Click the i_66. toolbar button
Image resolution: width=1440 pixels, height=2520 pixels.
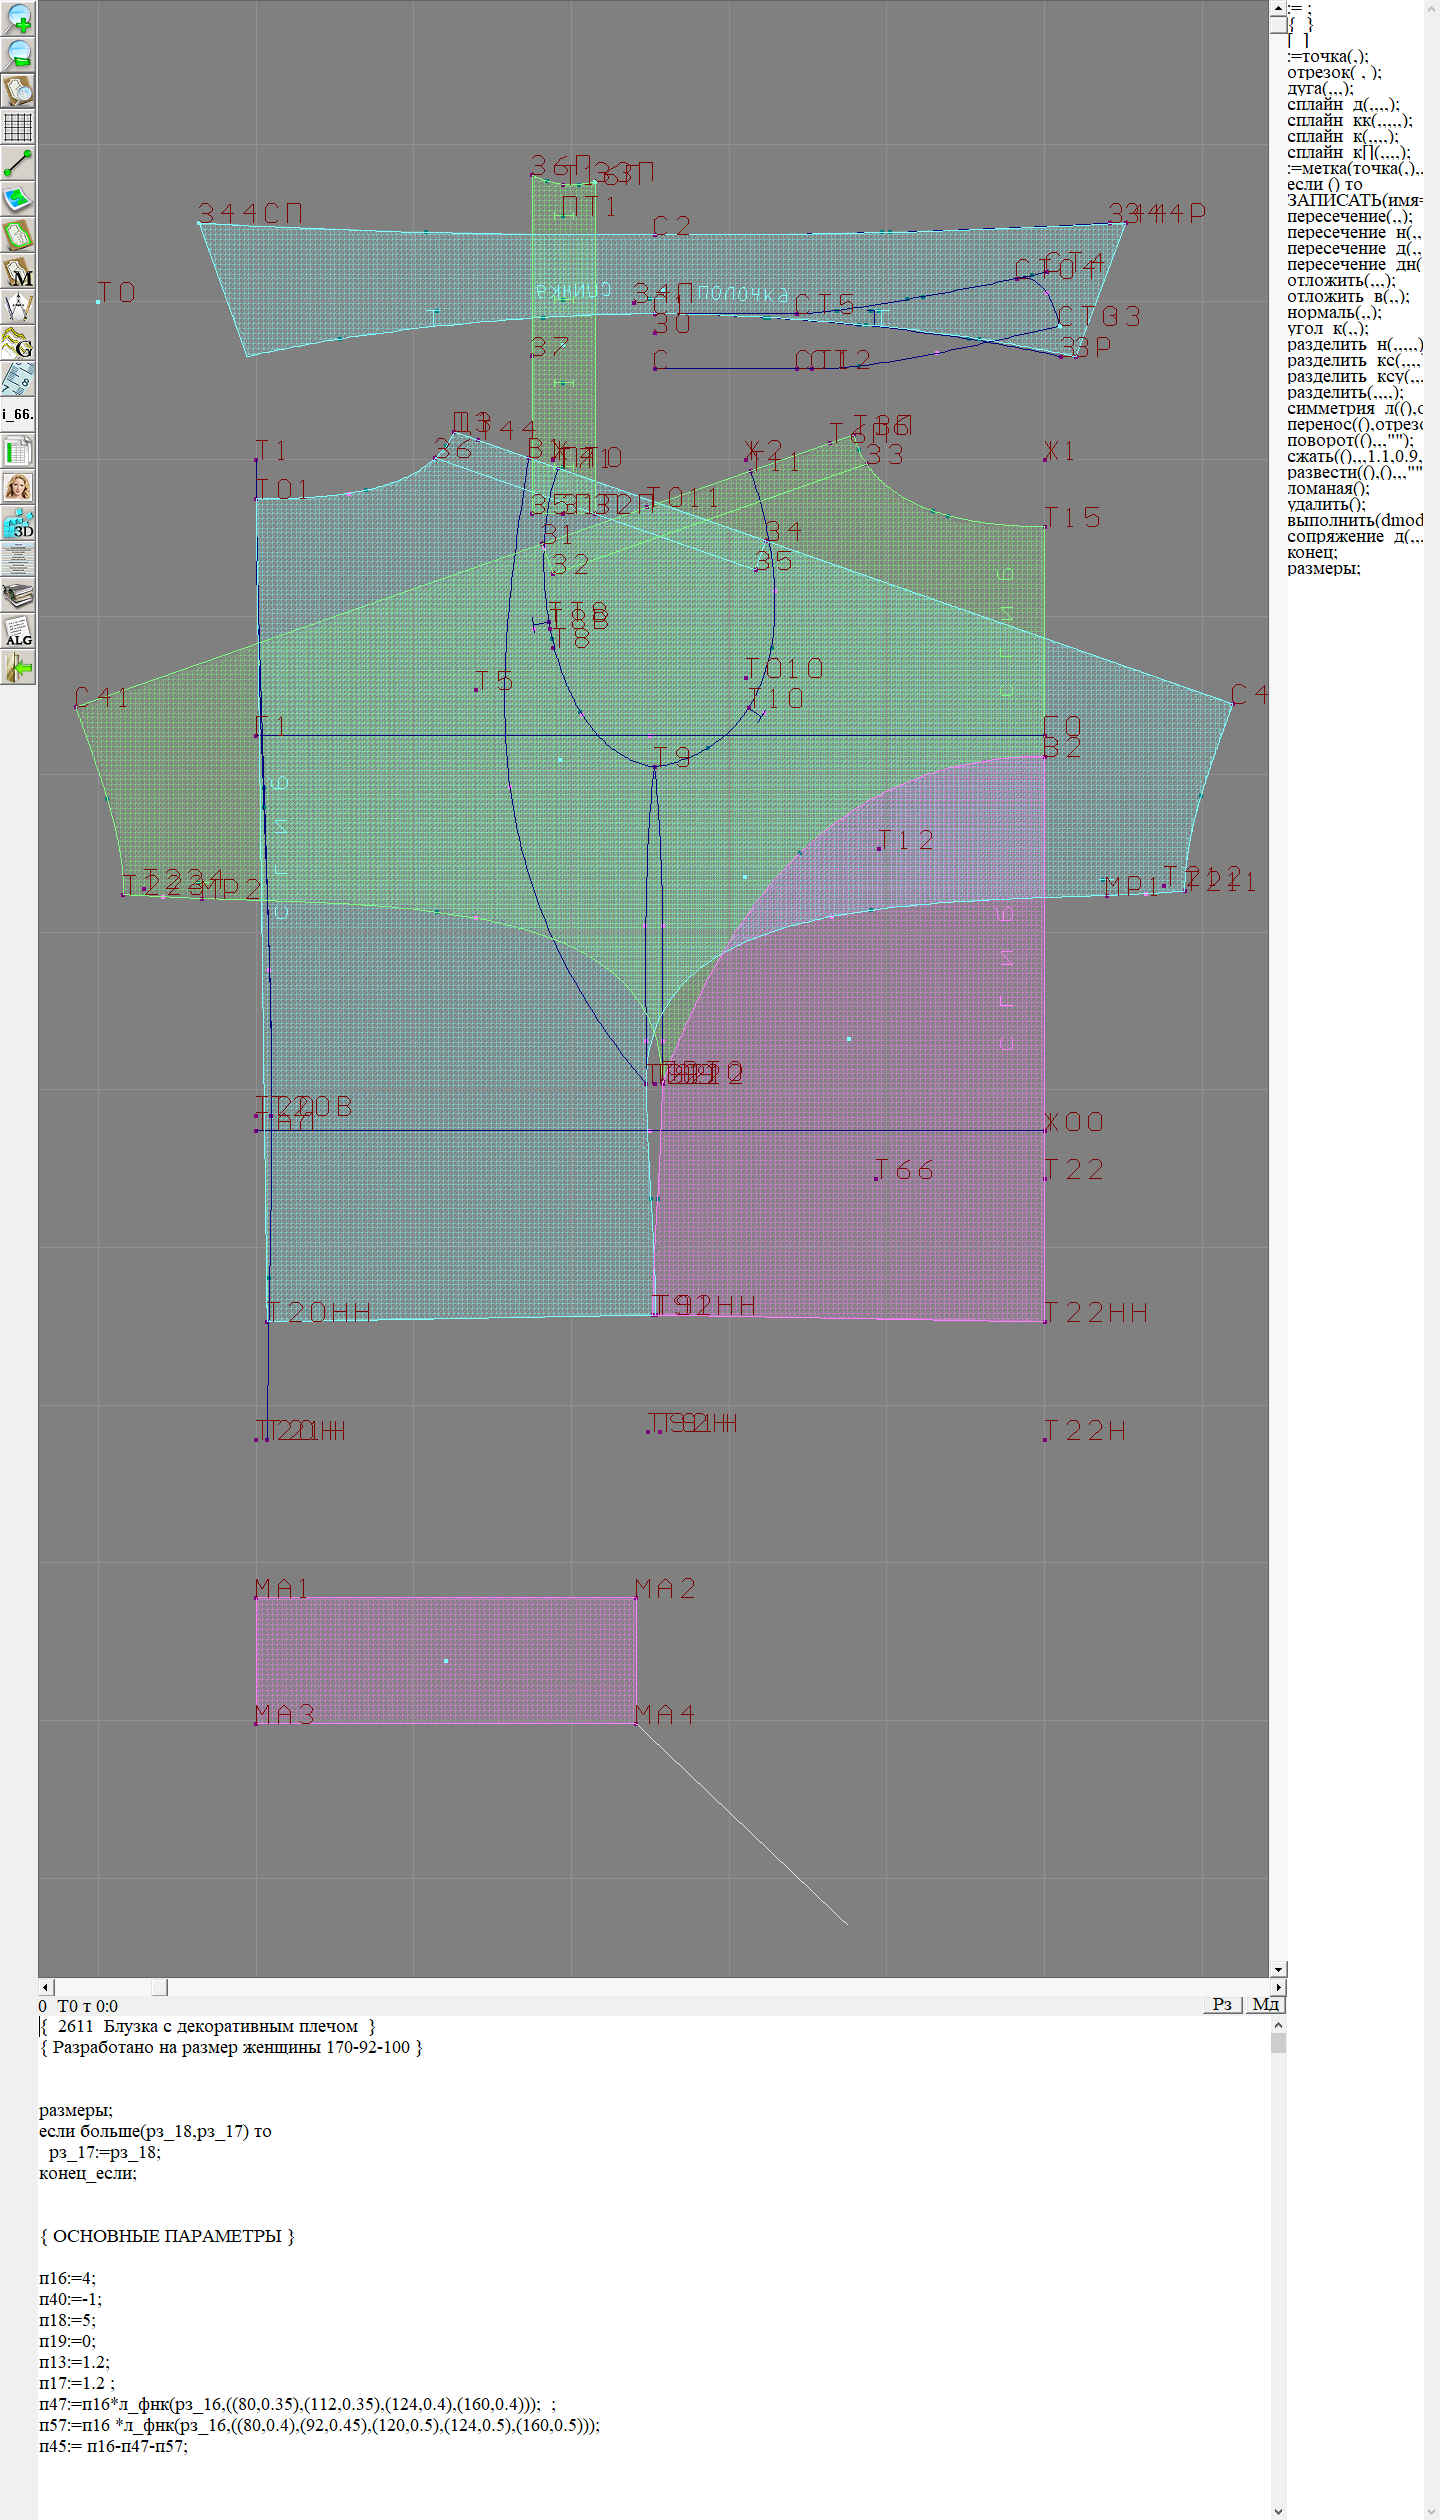[x=18, y=414]
